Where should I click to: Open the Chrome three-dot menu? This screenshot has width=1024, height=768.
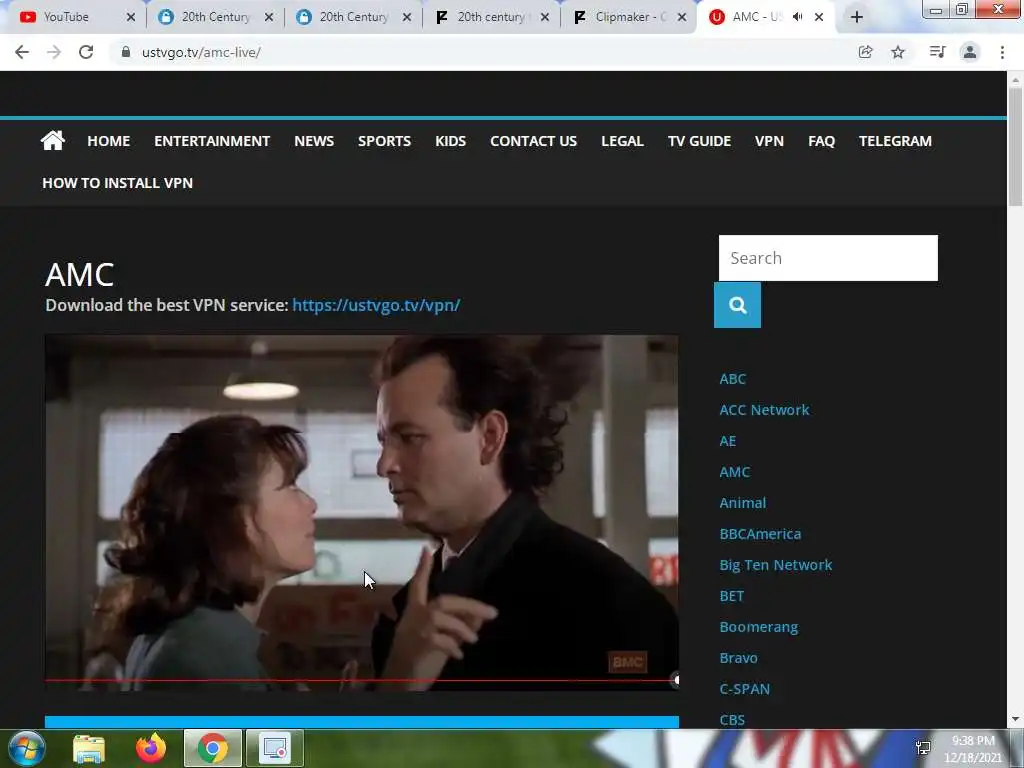pos(1002,52)
